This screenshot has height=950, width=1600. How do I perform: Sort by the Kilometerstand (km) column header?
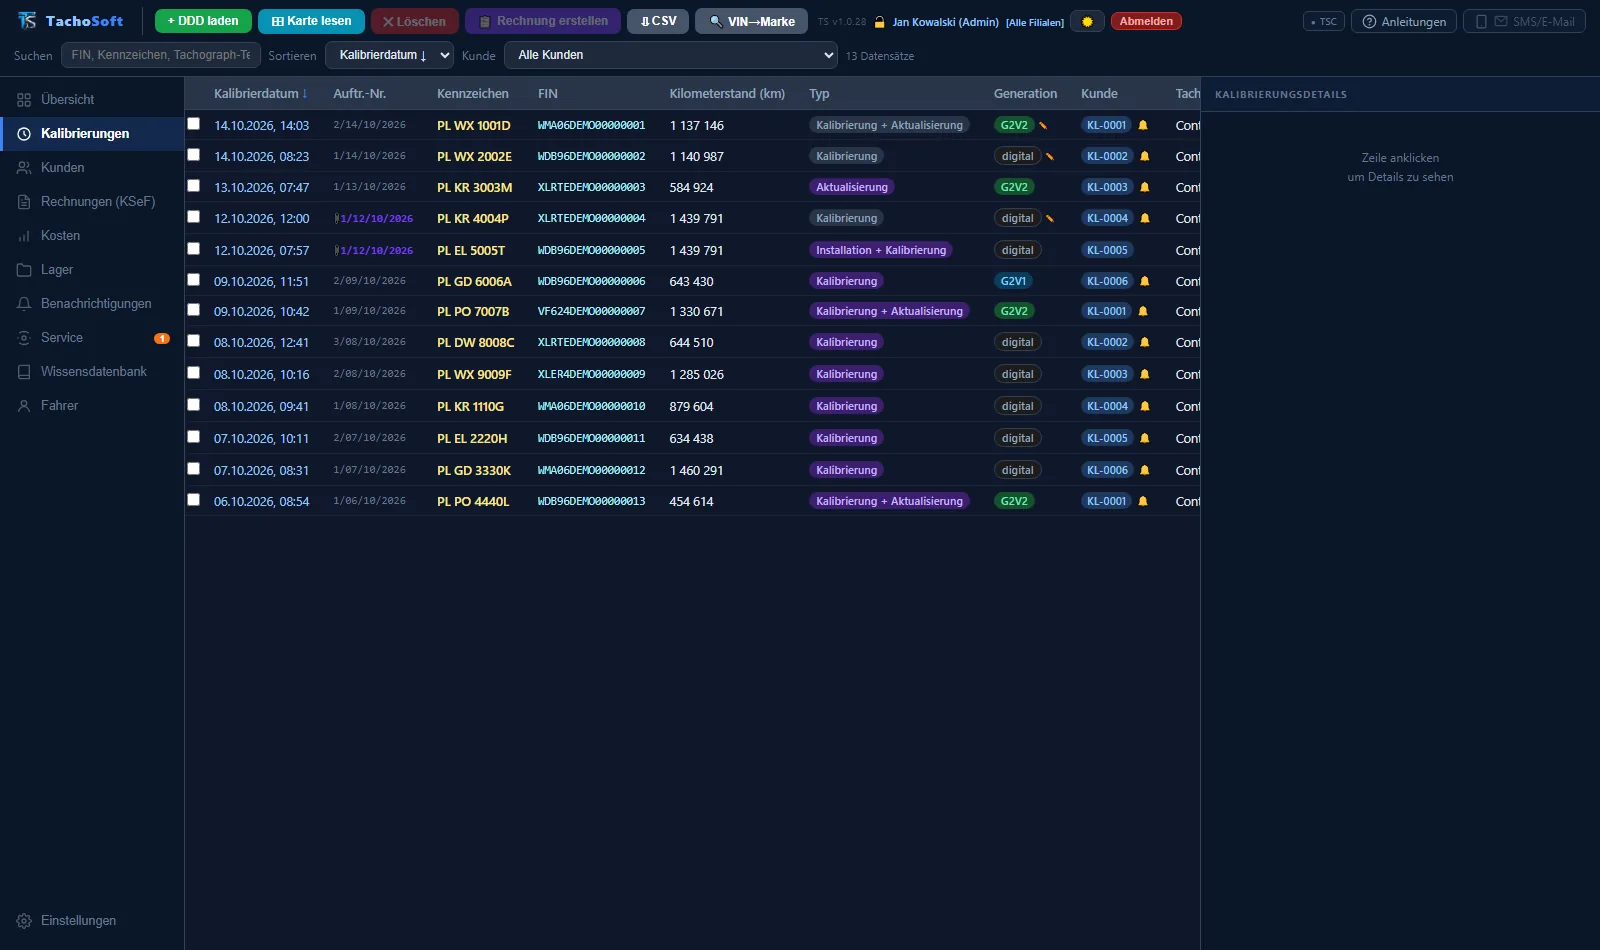(727, 93)
